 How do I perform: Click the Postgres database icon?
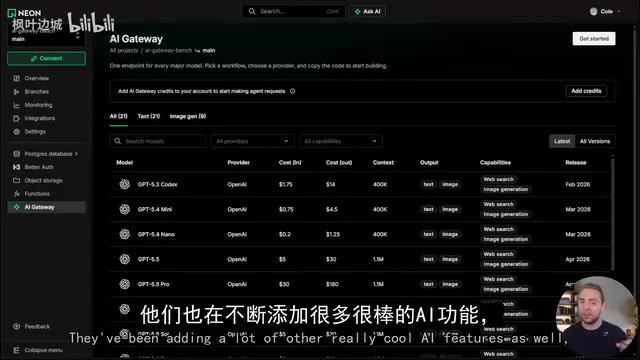pyautogui.click(x=16, y=154)
